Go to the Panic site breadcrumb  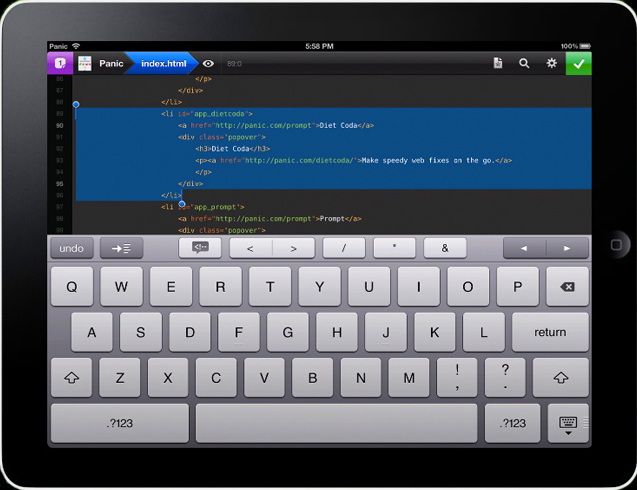coord(110,63)
